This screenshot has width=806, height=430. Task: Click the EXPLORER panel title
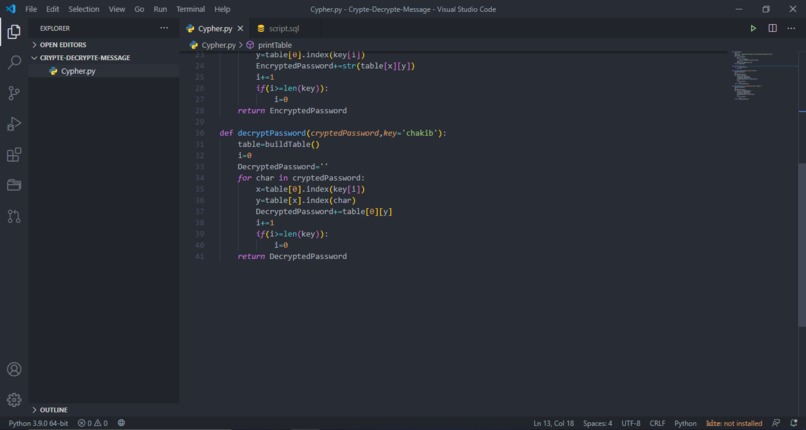(x=55, y=28)
